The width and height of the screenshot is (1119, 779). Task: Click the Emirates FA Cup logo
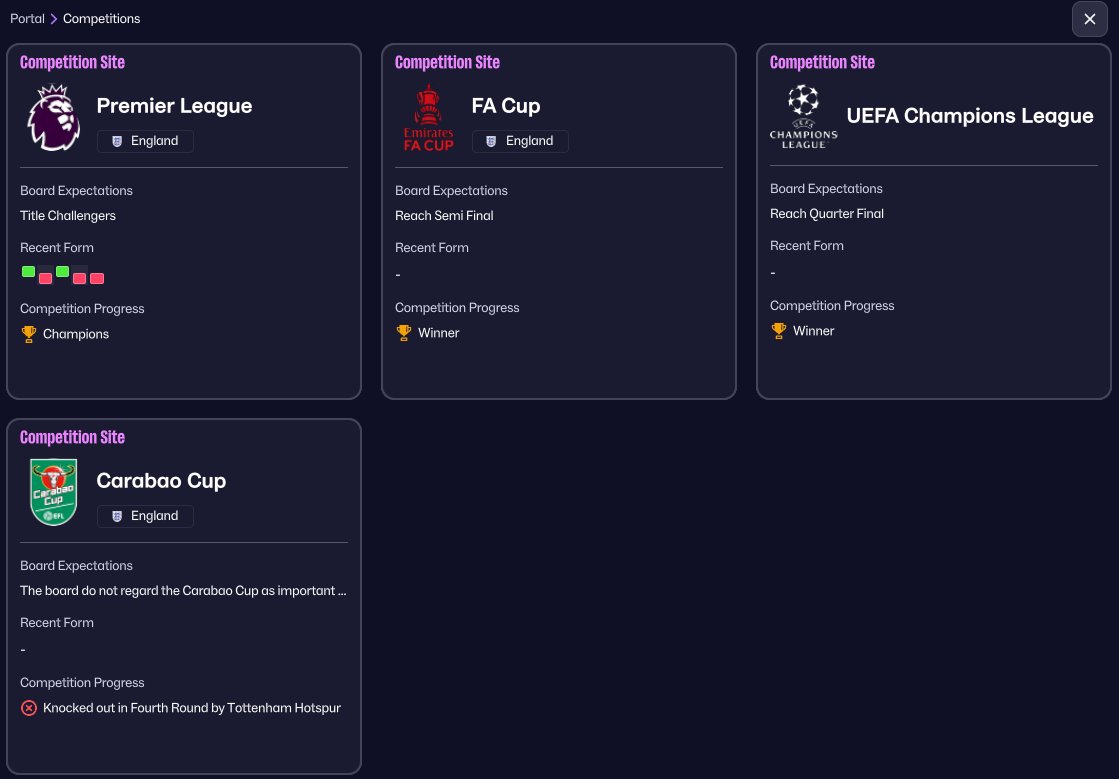coord(428,118)
